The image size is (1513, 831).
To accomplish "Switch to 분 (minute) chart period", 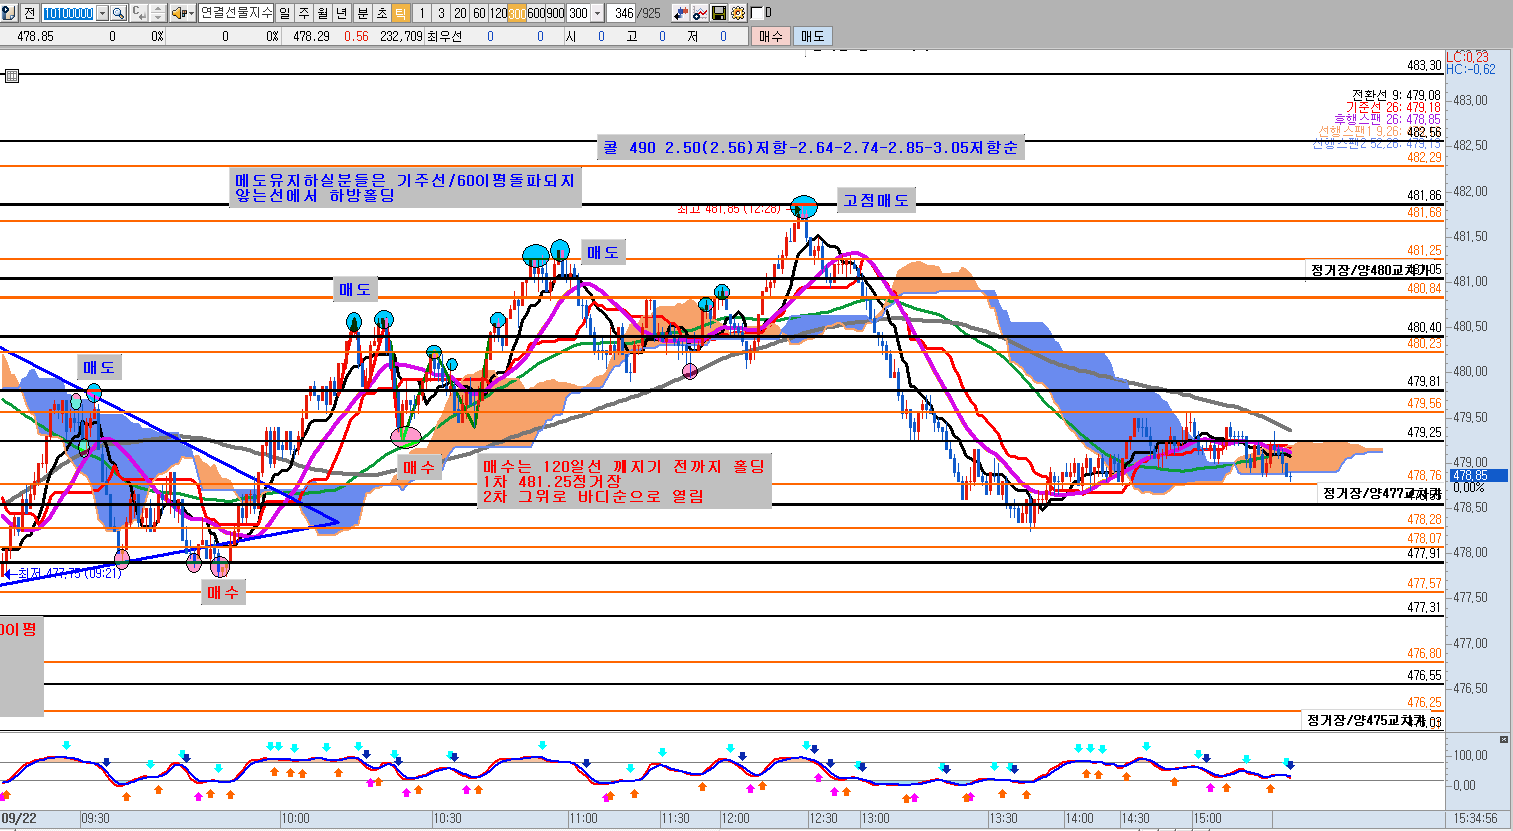I will pyautogui.click(x=362, y=13).
